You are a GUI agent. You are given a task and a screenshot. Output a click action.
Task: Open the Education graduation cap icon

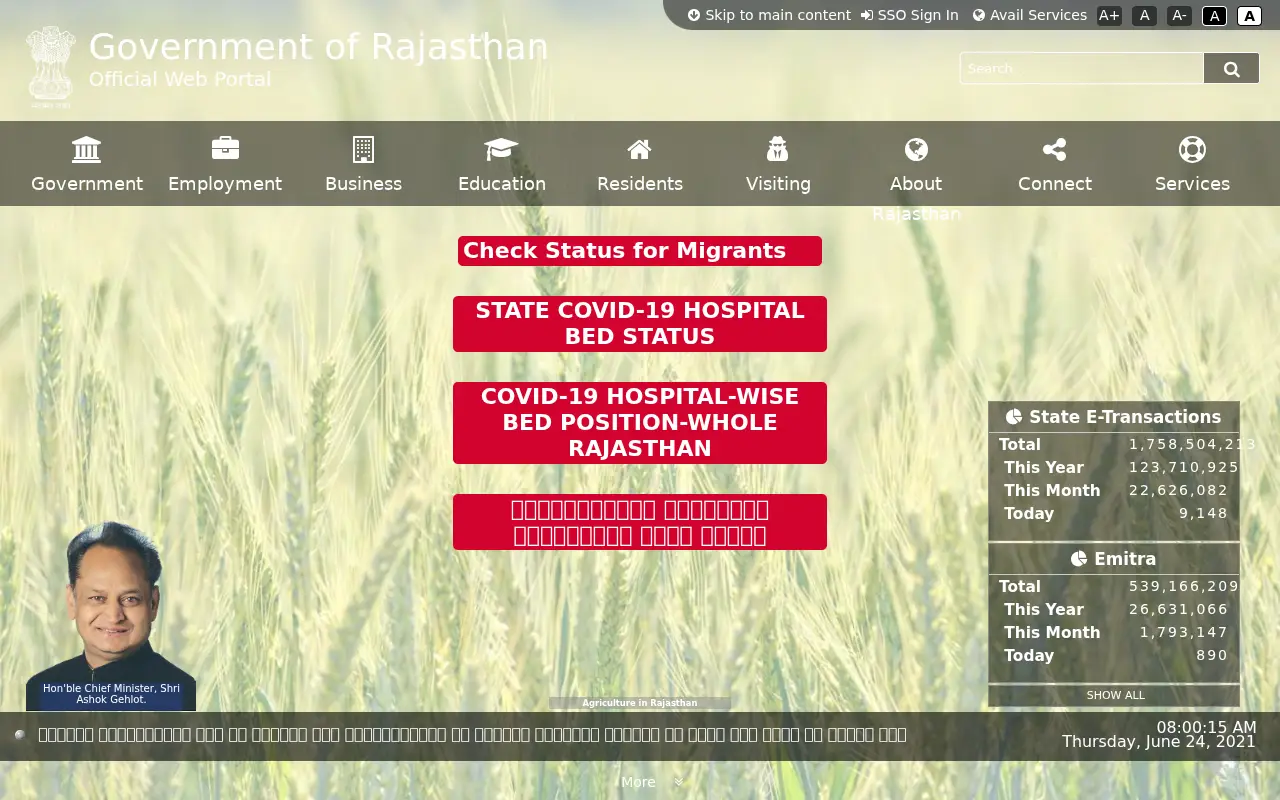501,149
